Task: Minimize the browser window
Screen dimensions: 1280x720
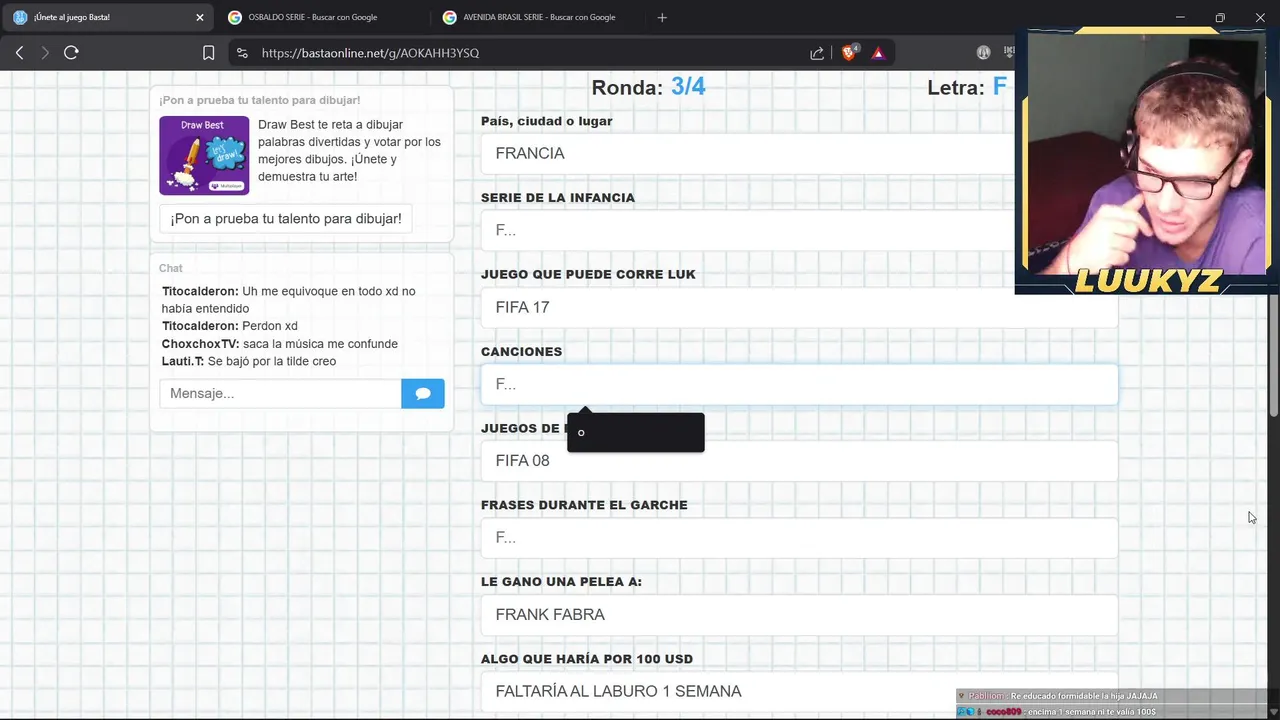Action: 1180,17
